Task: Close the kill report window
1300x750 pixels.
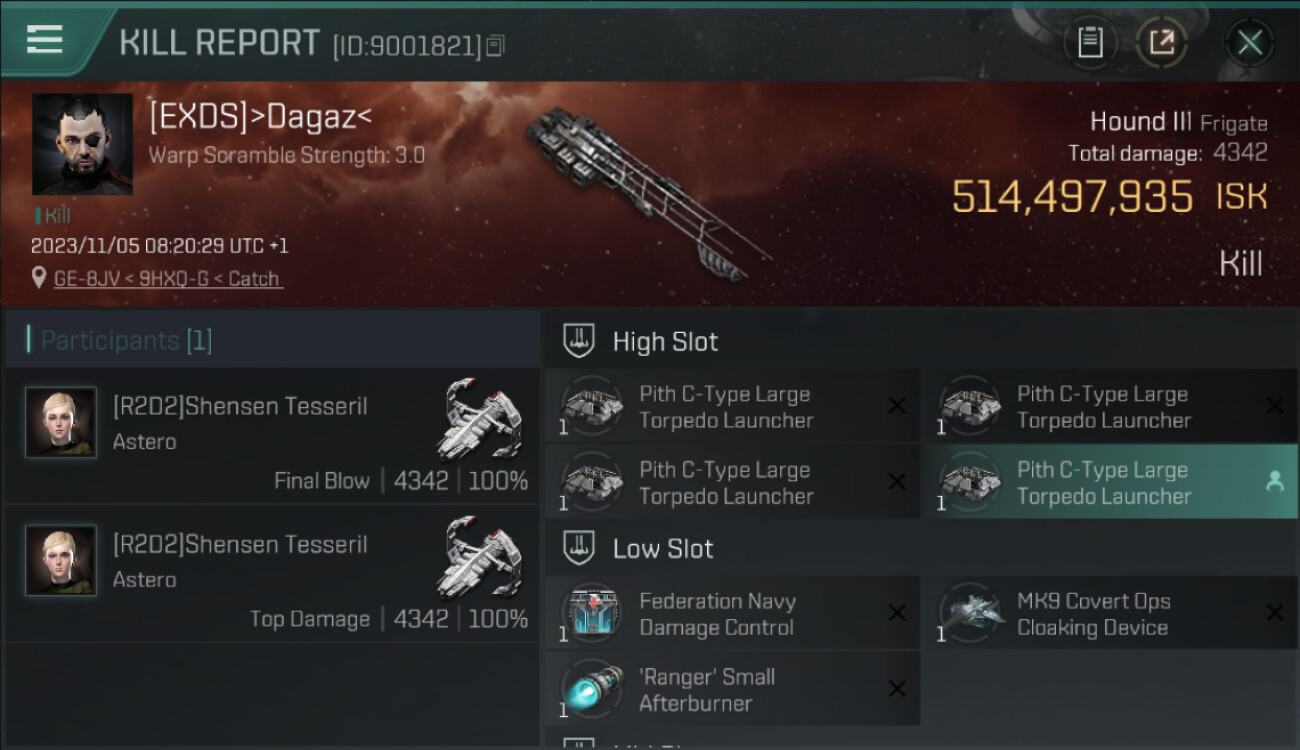Action: click(x=1249, y=43)
